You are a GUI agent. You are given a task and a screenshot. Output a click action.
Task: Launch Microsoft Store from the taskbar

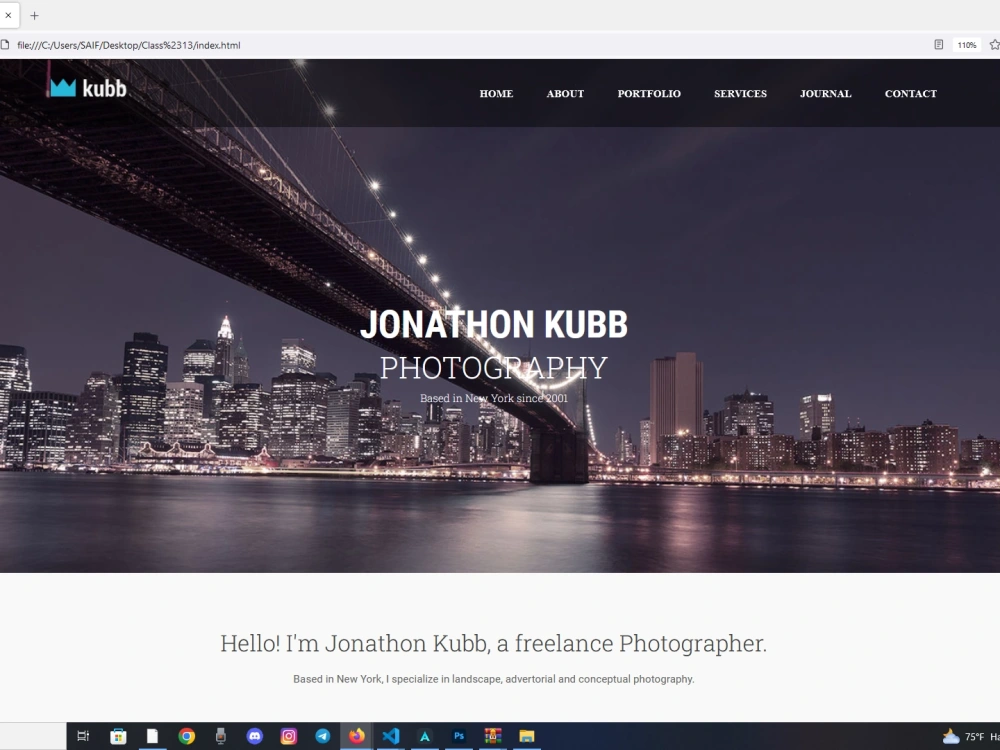click(x=118, y=736)
